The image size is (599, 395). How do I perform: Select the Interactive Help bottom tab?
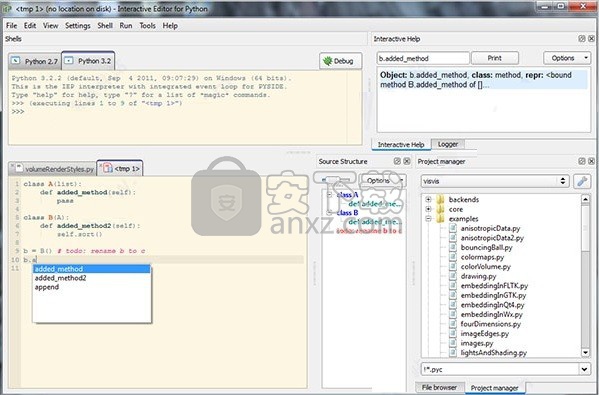click(401, 144)
